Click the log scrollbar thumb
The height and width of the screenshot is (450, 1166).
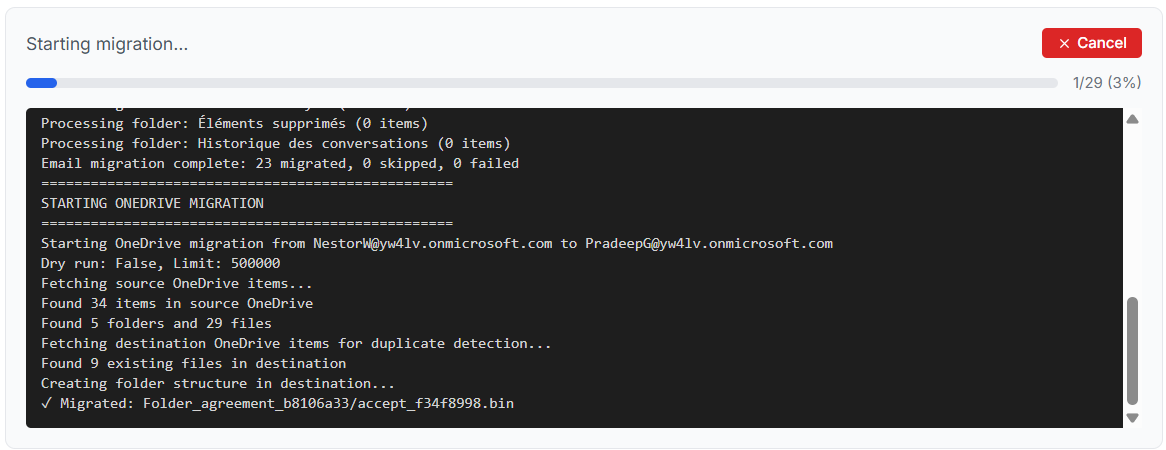pos(1133,350)
